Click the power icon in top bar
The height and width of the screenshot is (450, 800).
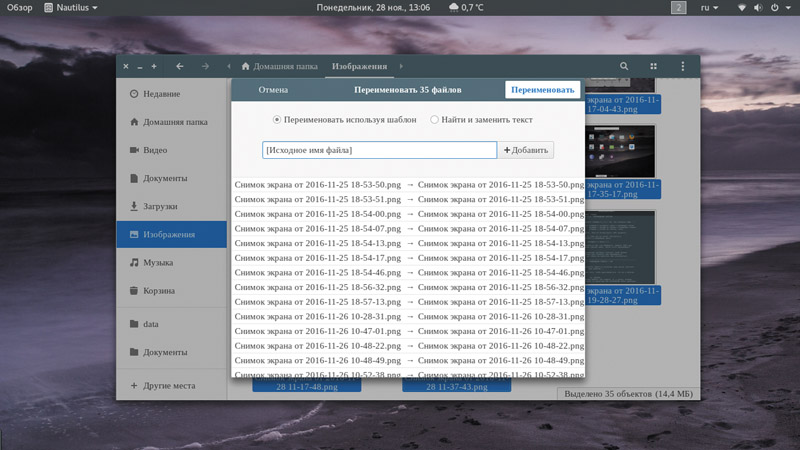click(x=774, y=8)
